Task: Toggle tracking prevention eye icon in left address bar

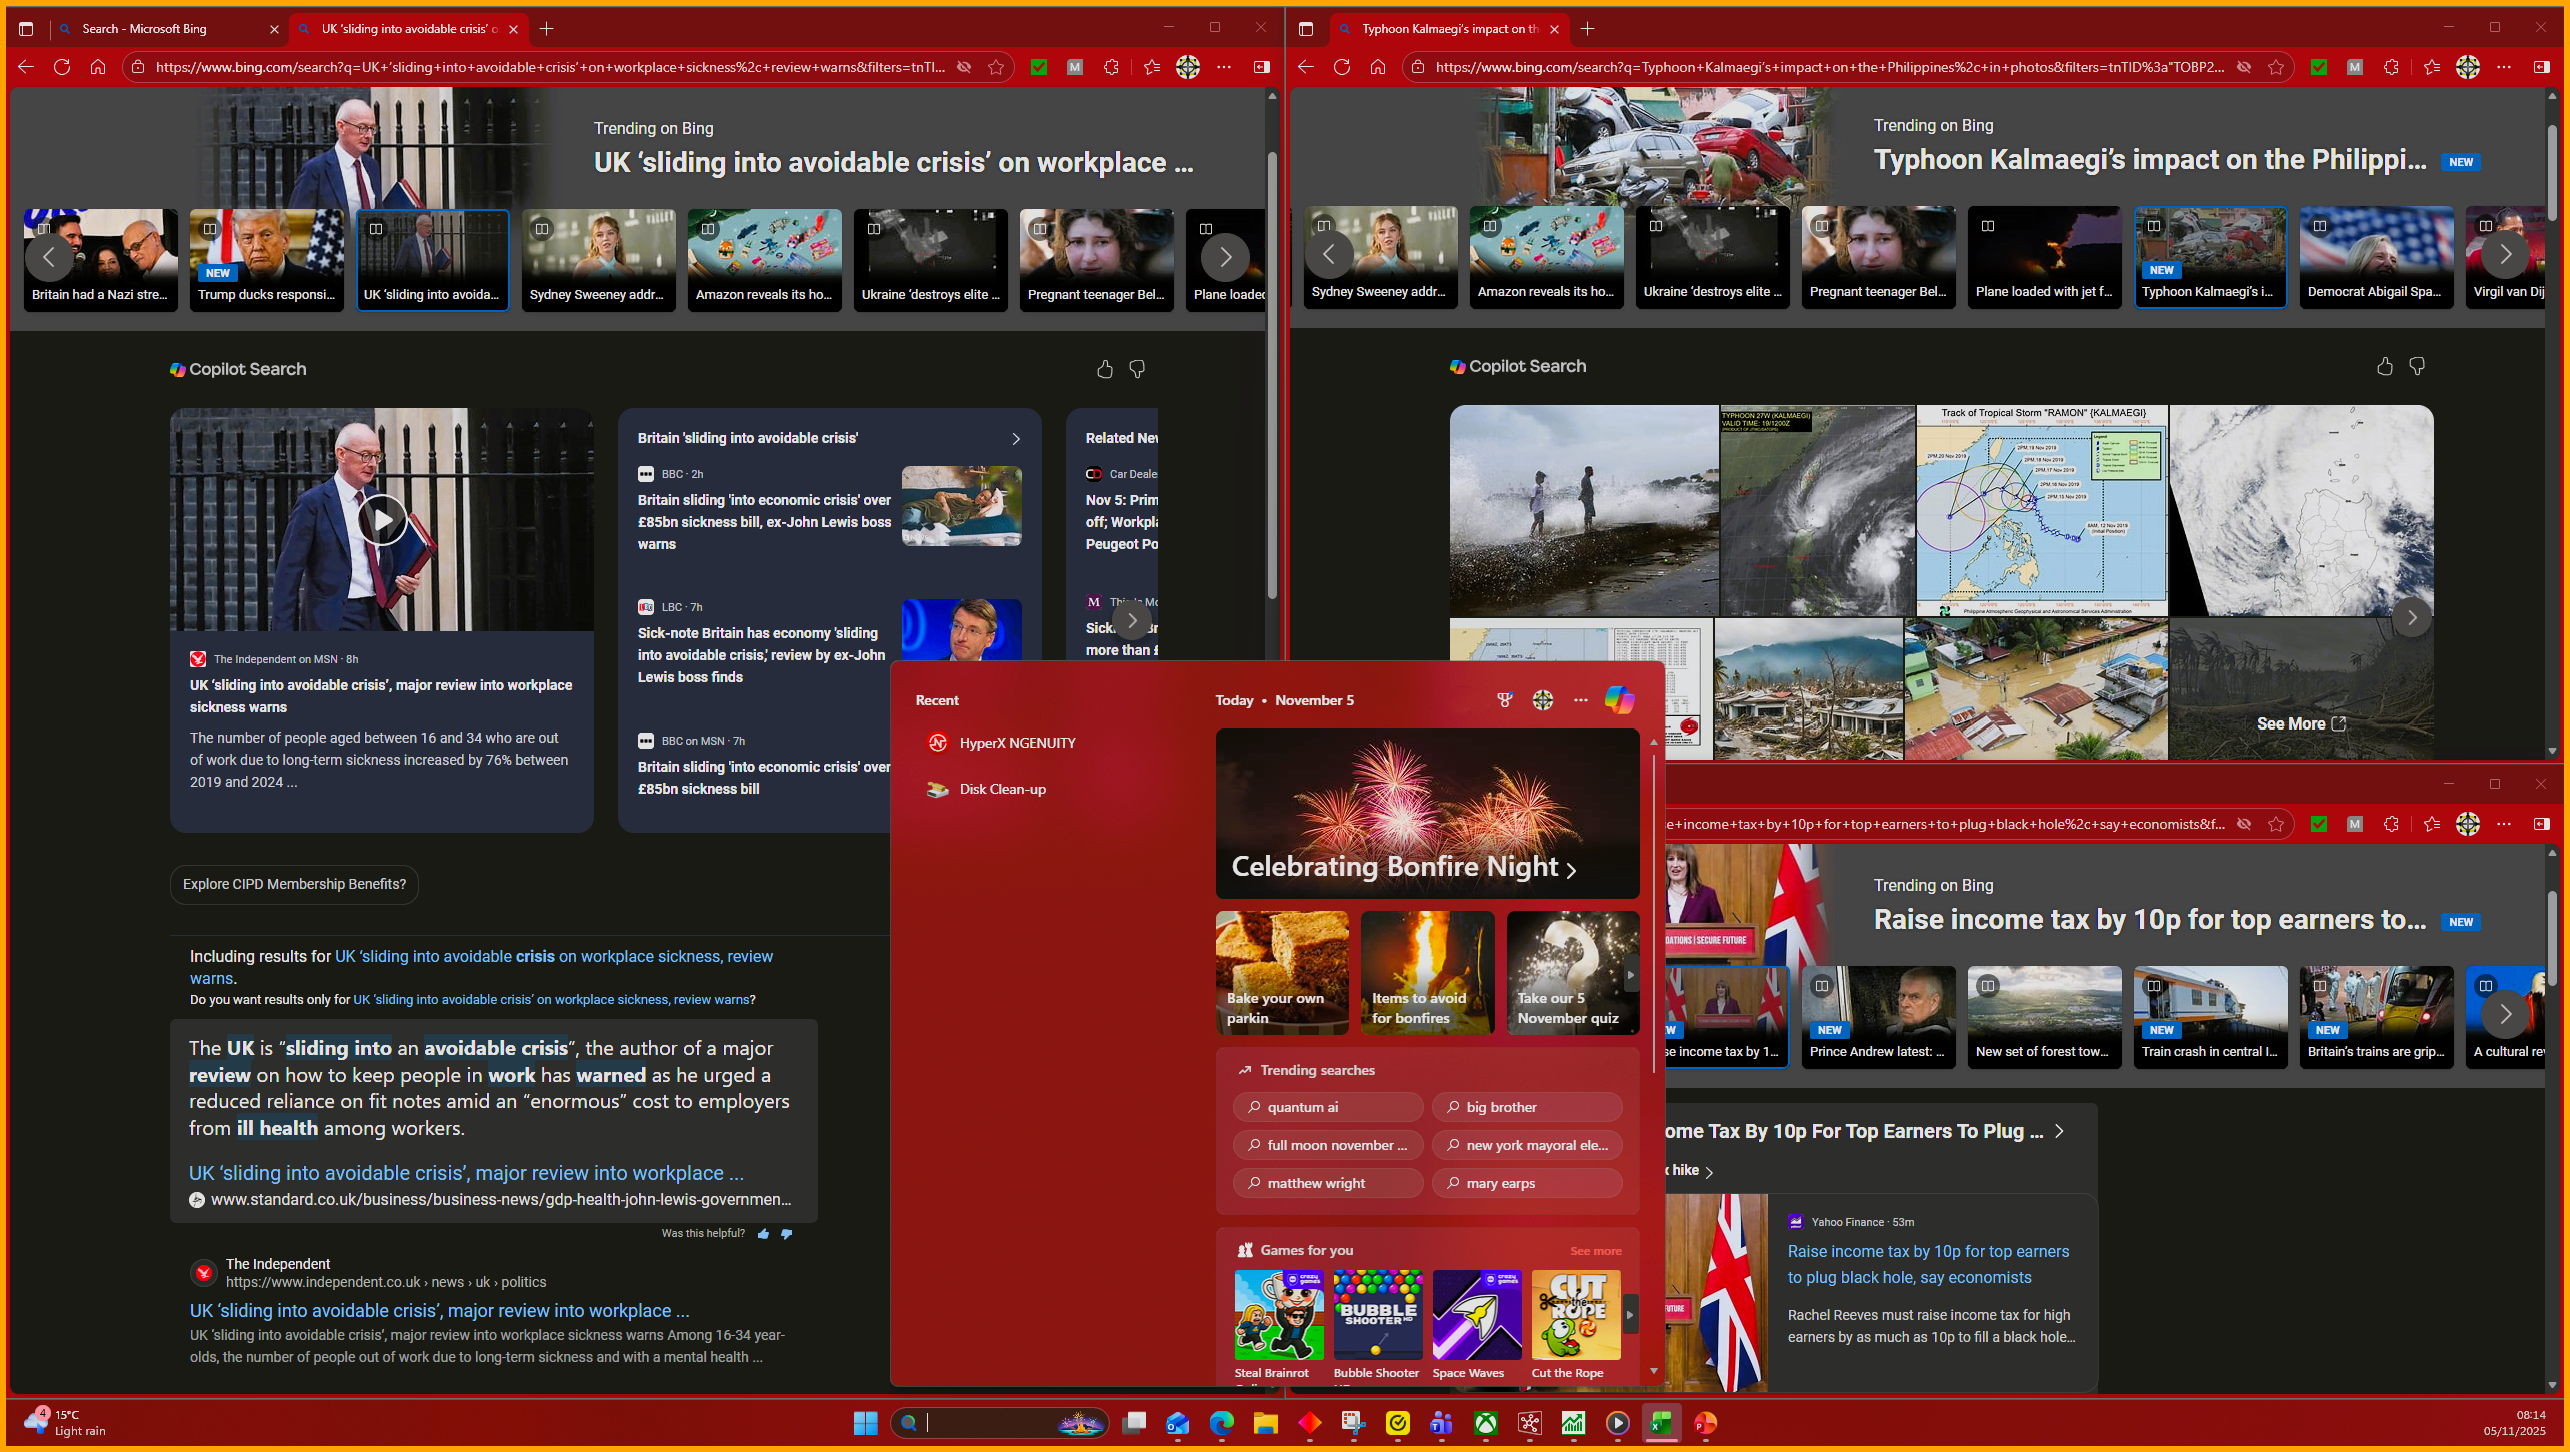Action: pos(964,67)
